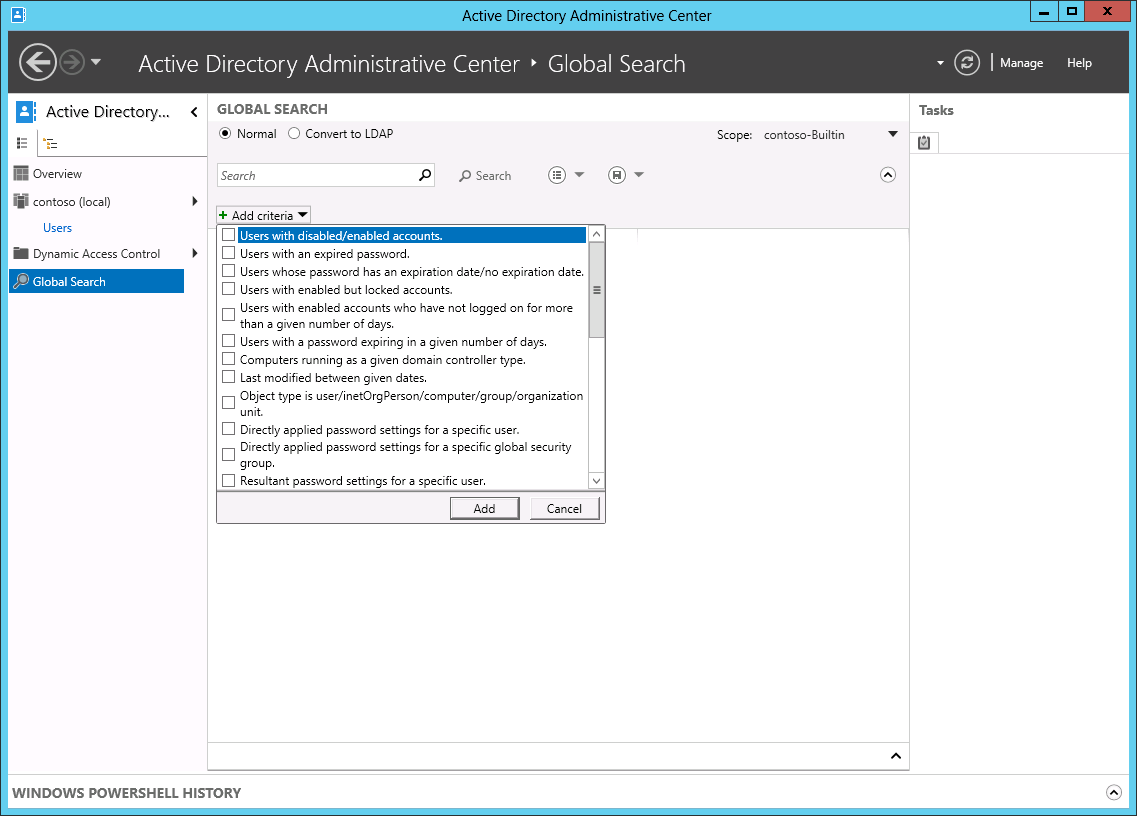Select Dynamic Access Control

96,254
